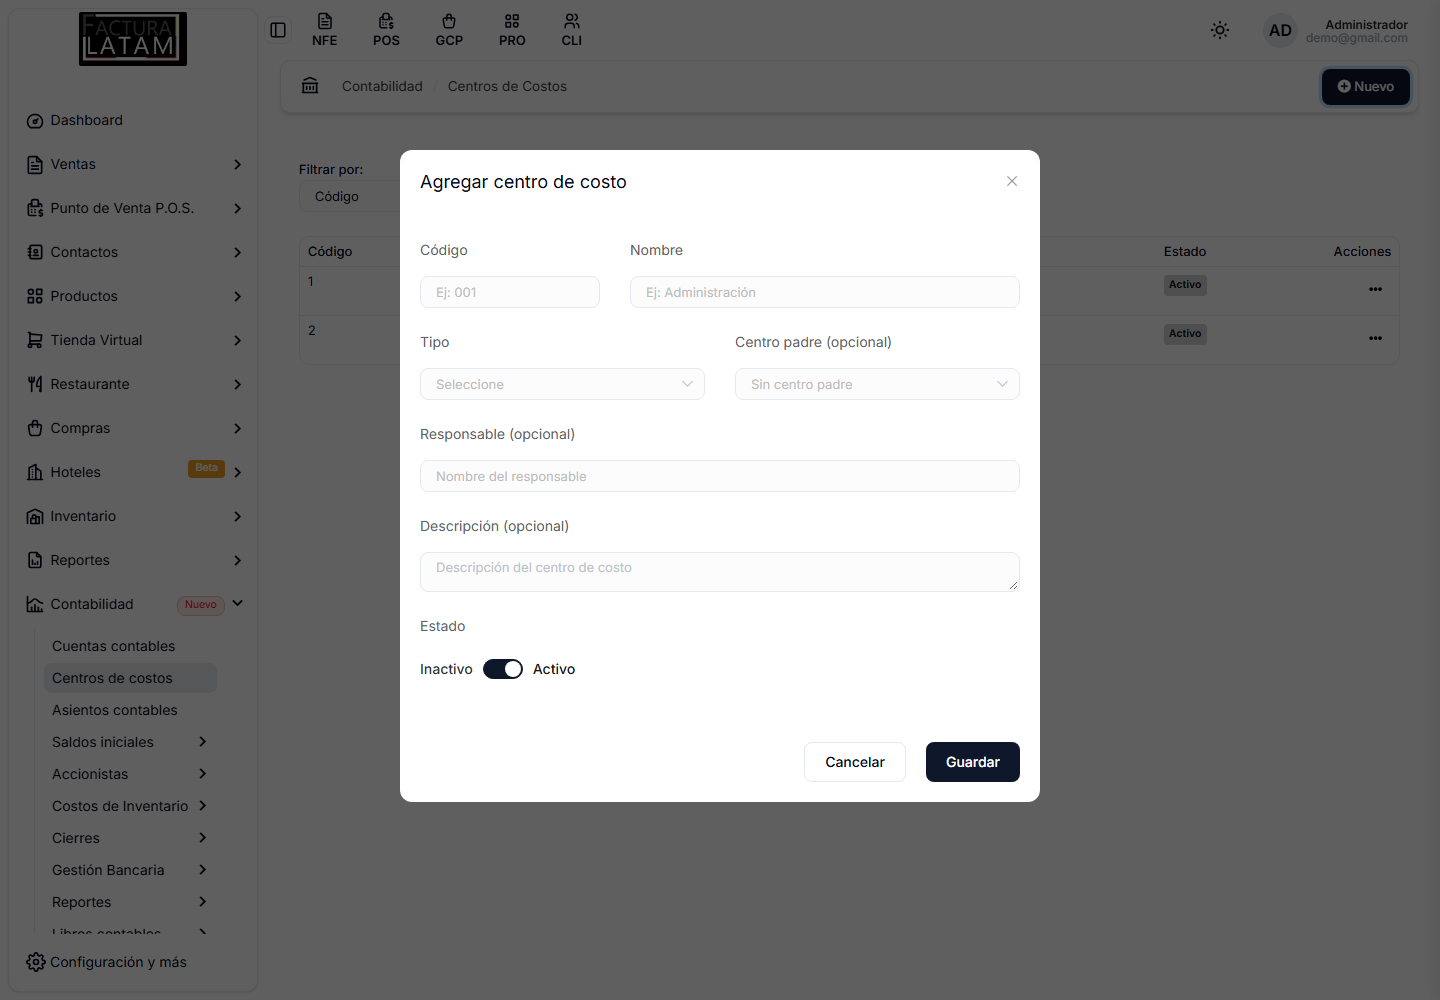This screenshot has height=1000, width=1440.
Task: Click the Guardar button
Action: tap(973, 762)
